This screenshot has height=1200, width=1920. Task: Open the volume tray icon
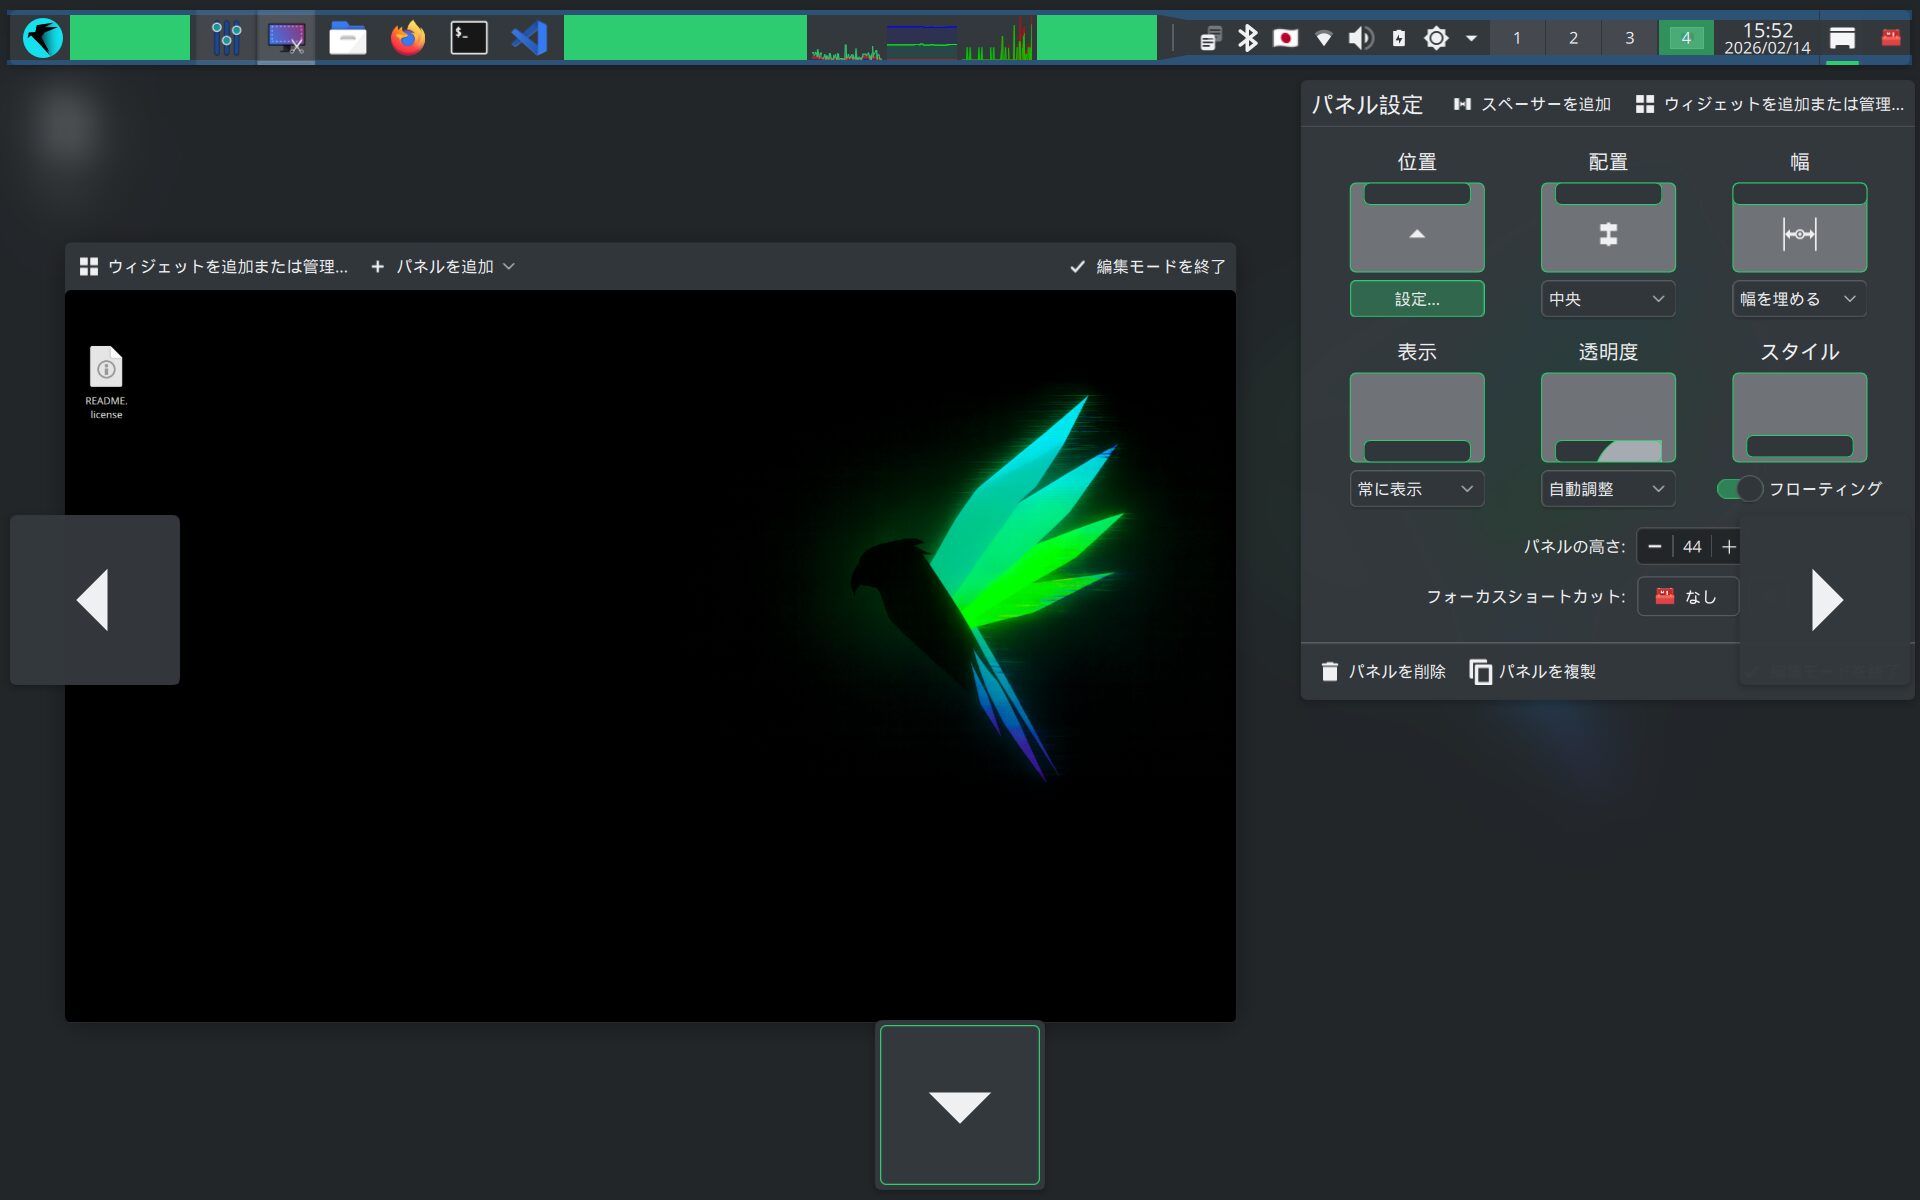[x=1360, y=38]
